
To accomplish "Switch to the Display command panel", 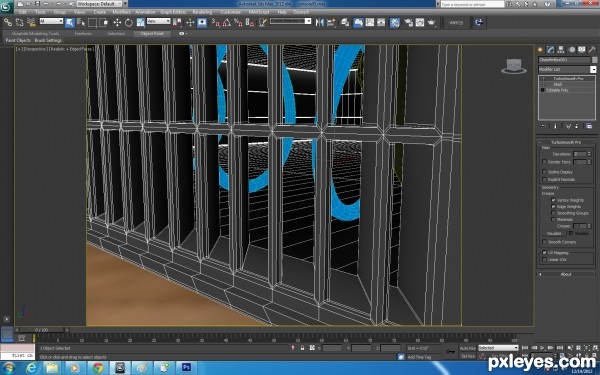I will [582, 50].
